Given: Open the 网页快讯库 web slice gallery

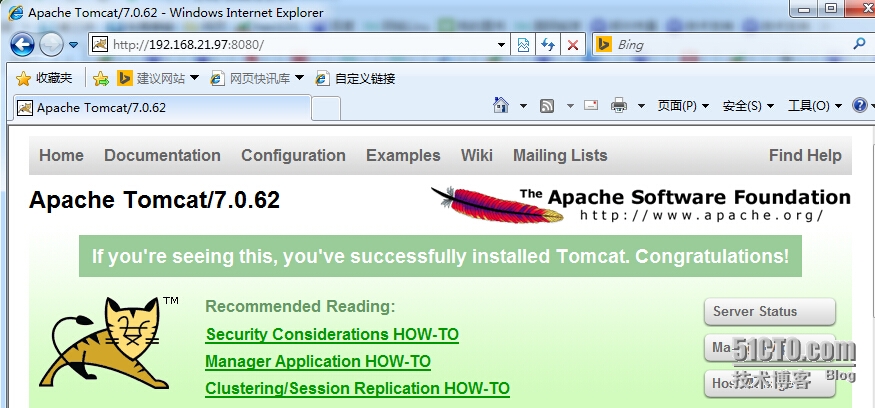Looking at the screenshot, I should (257, 79).
